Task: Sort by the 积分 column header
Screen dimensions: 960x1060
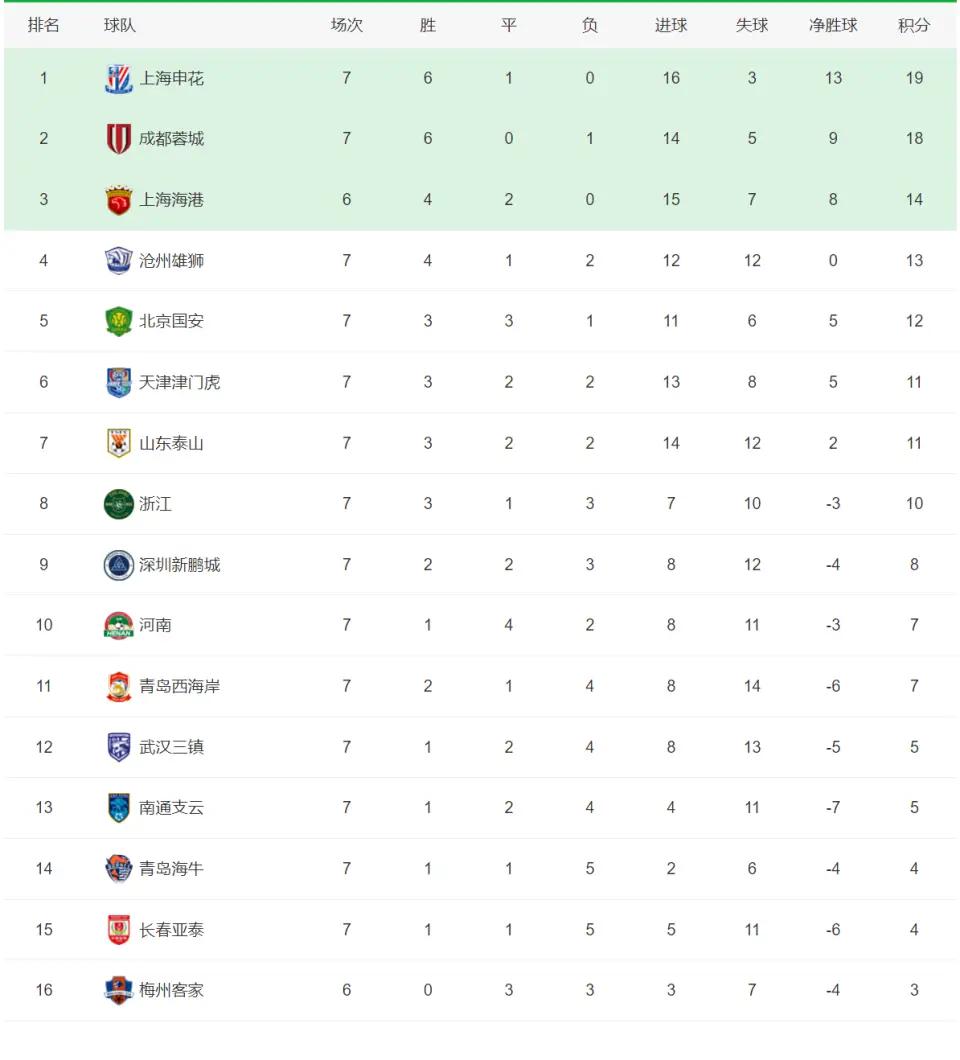Action: 914,25
